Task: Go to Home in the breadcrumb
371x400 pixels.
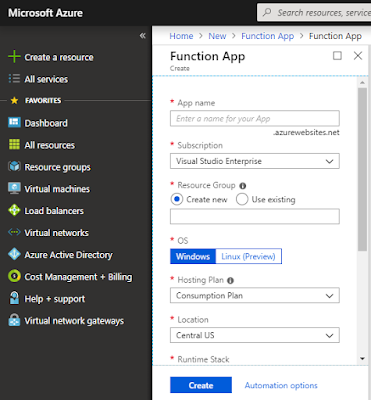Action: 181,36
